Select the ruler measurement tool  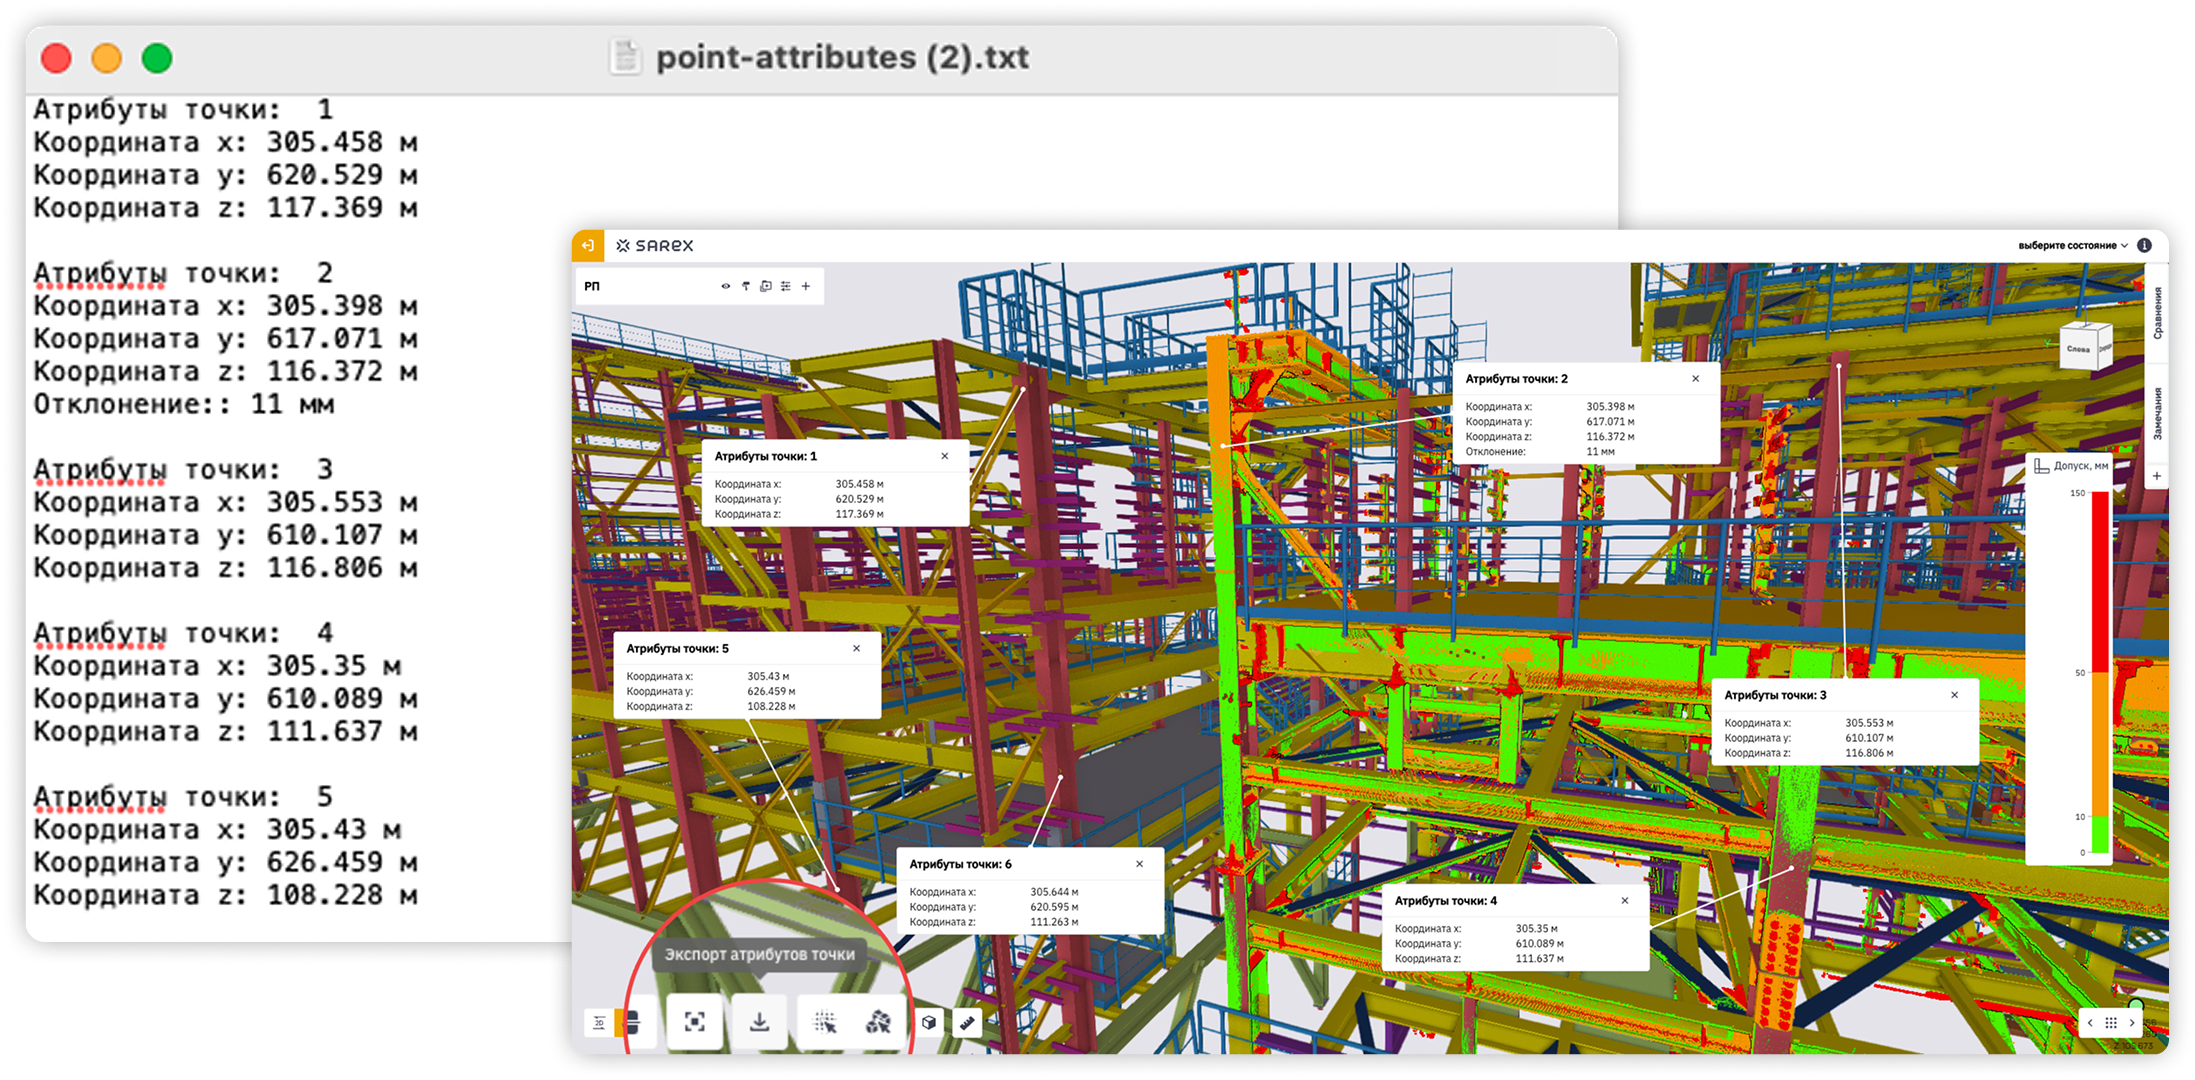tap(967, 1022)
